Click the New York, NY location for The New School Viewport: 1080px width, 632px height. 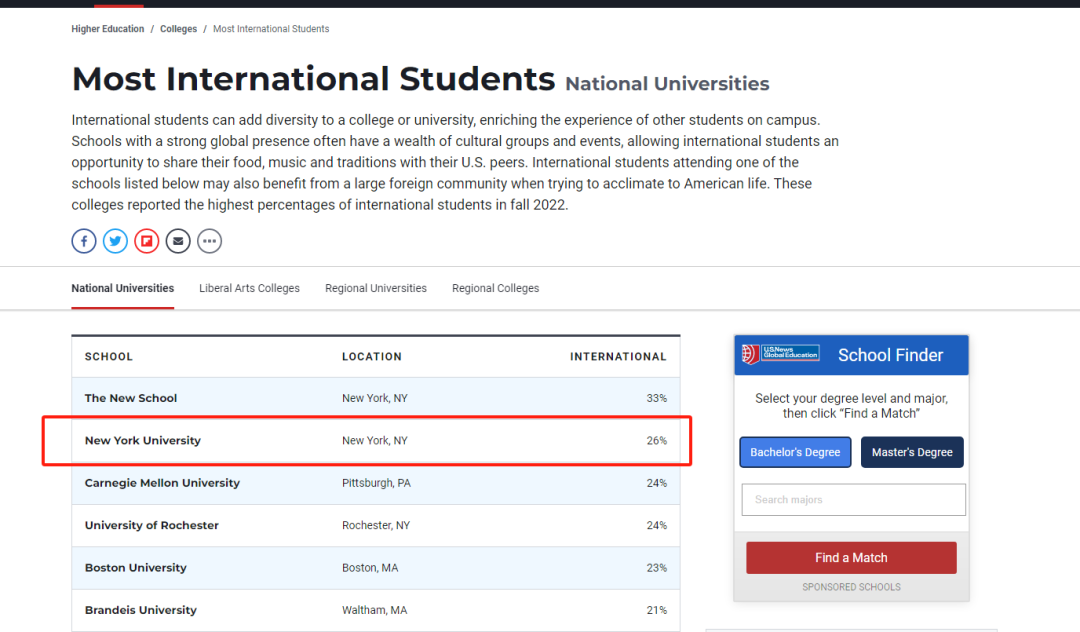[x=375, y=398]
